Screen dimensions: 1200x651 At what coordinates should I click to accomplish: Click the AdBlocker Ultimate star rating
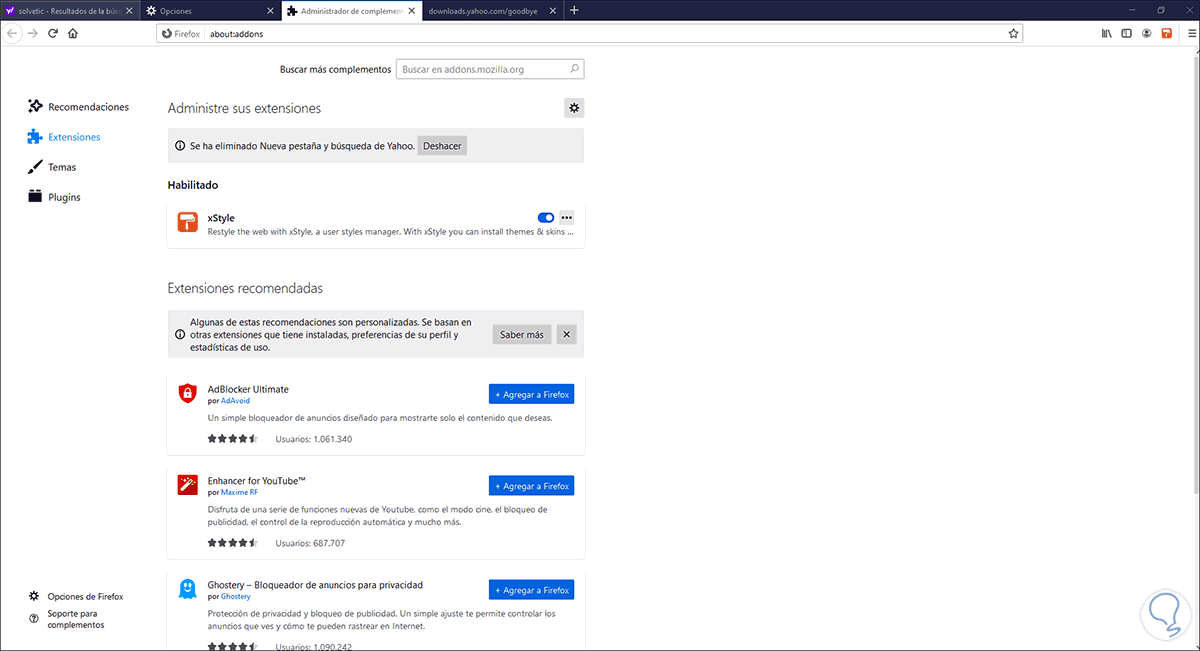point(233,439)
